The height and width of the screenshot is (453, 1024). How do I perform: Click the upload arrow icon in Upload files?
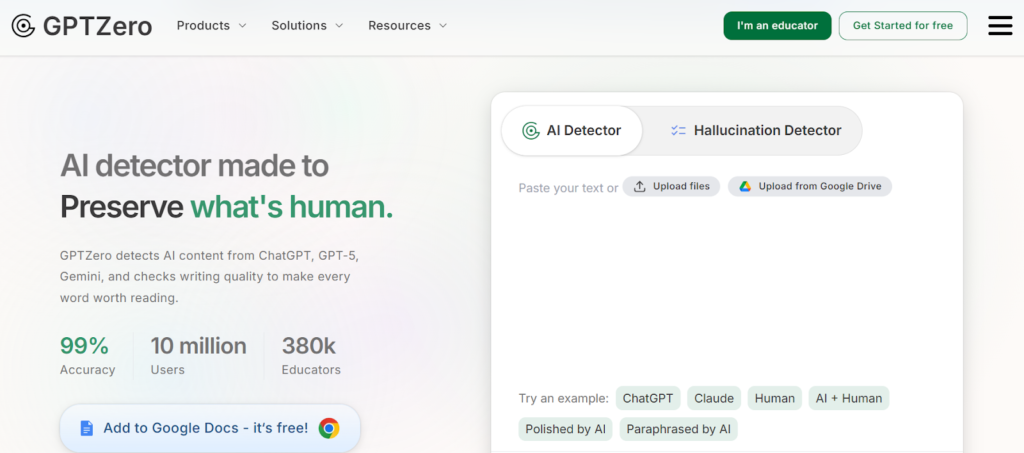640,187
